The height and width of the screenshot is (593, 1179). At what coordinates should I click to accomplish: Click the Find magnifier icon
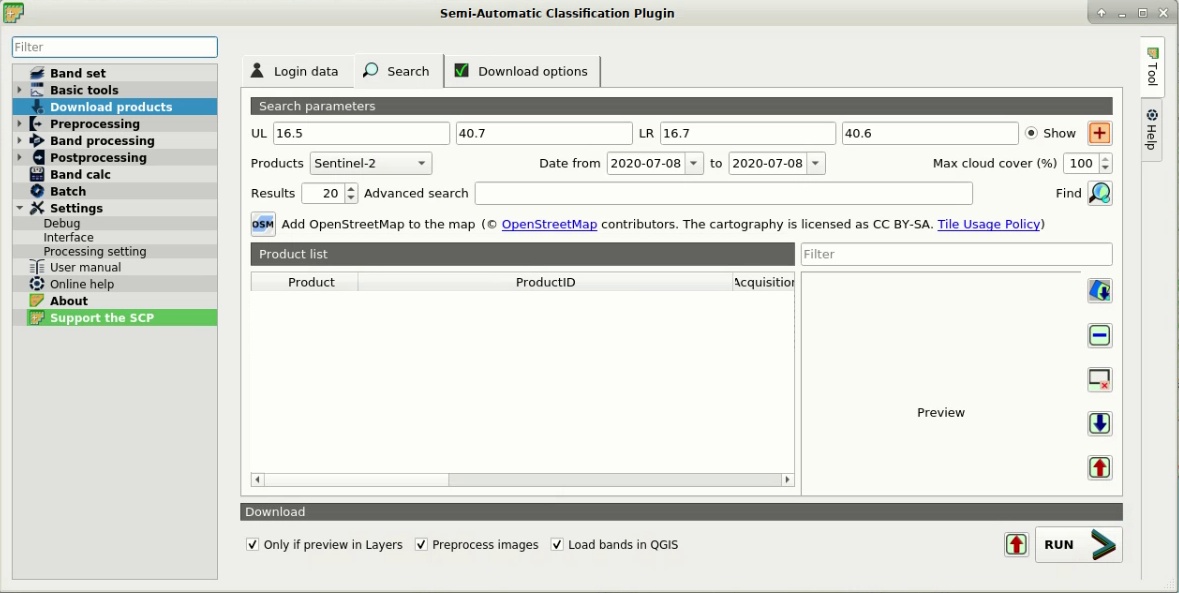(1099, 193)
